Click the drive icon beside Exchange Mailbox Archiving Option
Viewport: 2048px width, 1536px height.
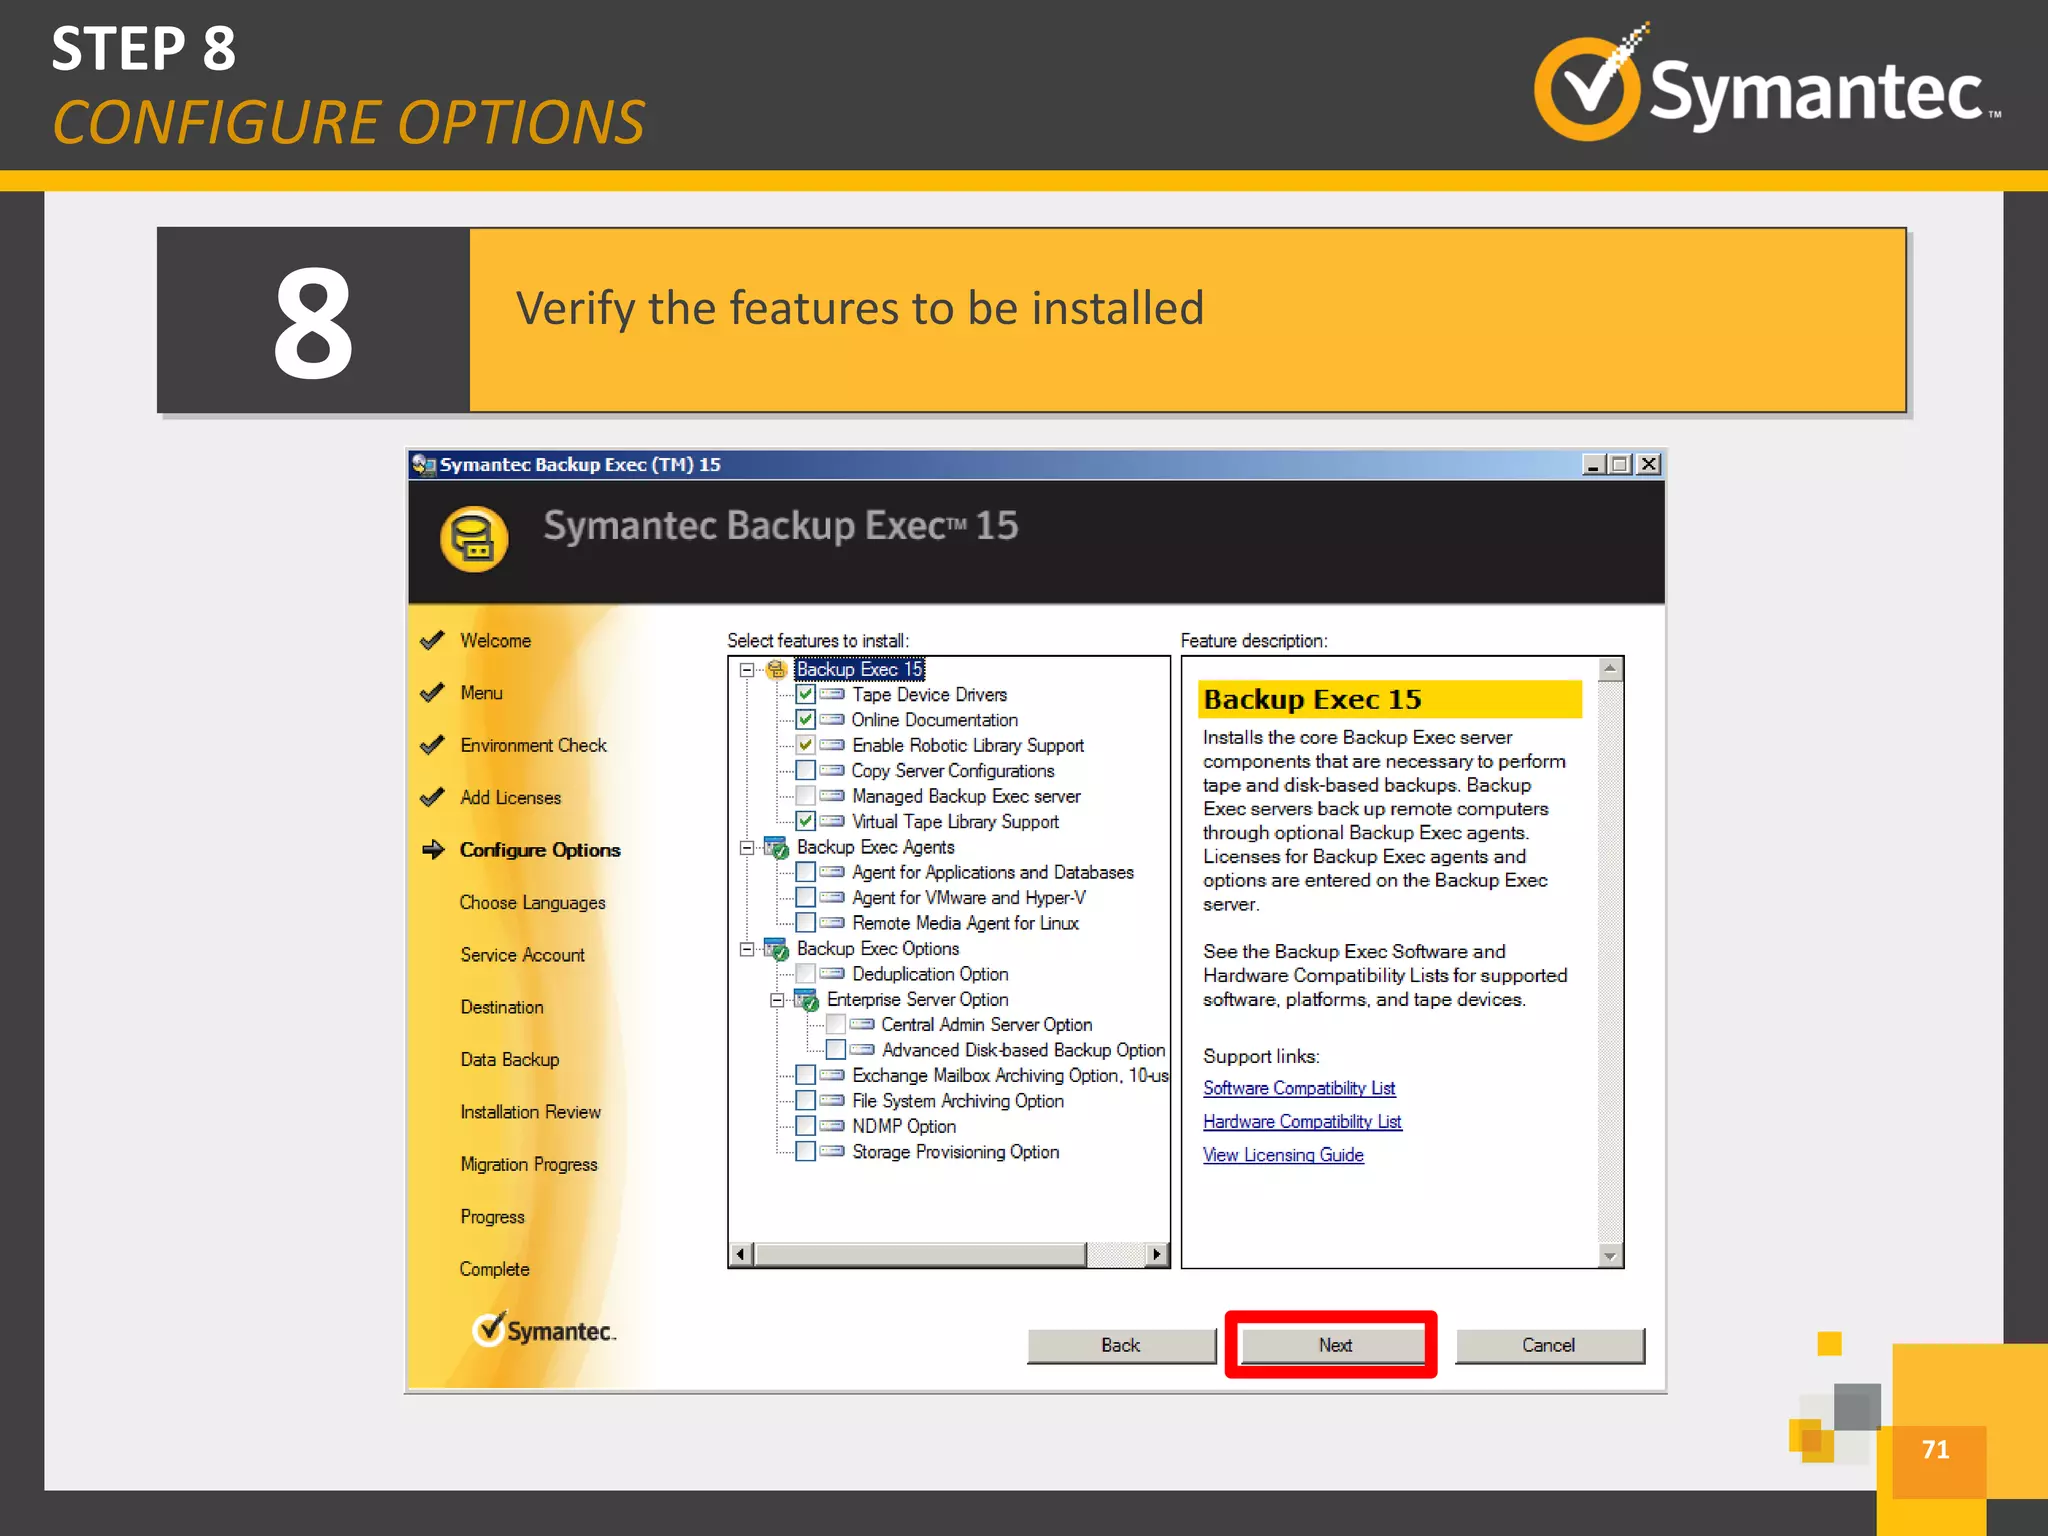click(832, 1076)
